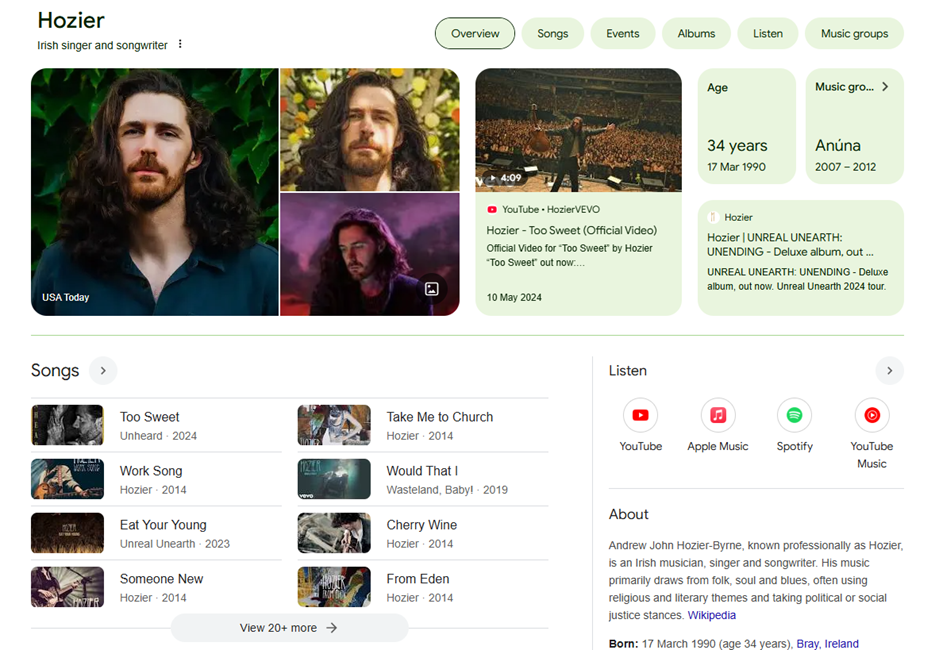
Task: Select the Take Me to Church title
Action: pos(440,417)
